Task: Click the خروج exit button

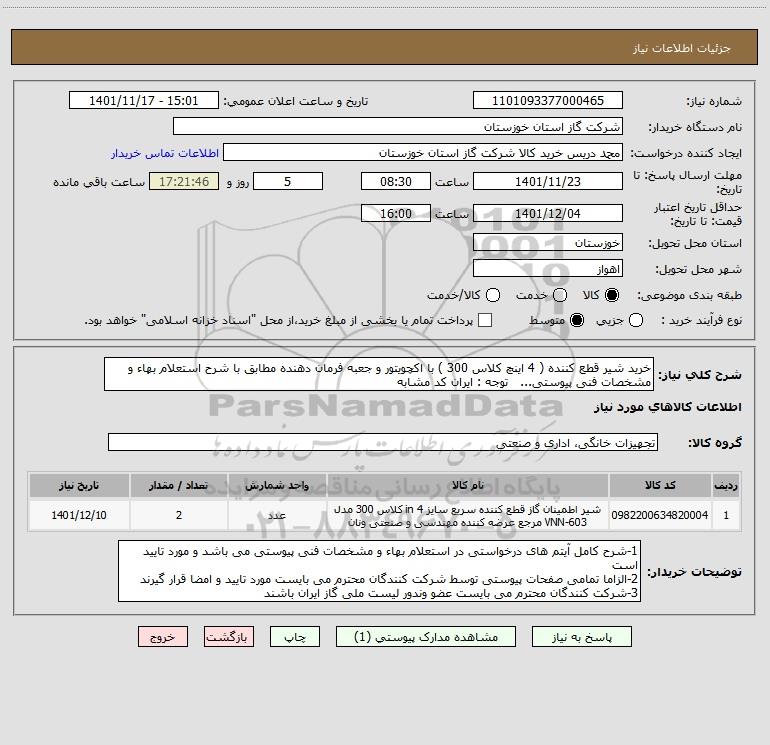Action: click(163, 637)
